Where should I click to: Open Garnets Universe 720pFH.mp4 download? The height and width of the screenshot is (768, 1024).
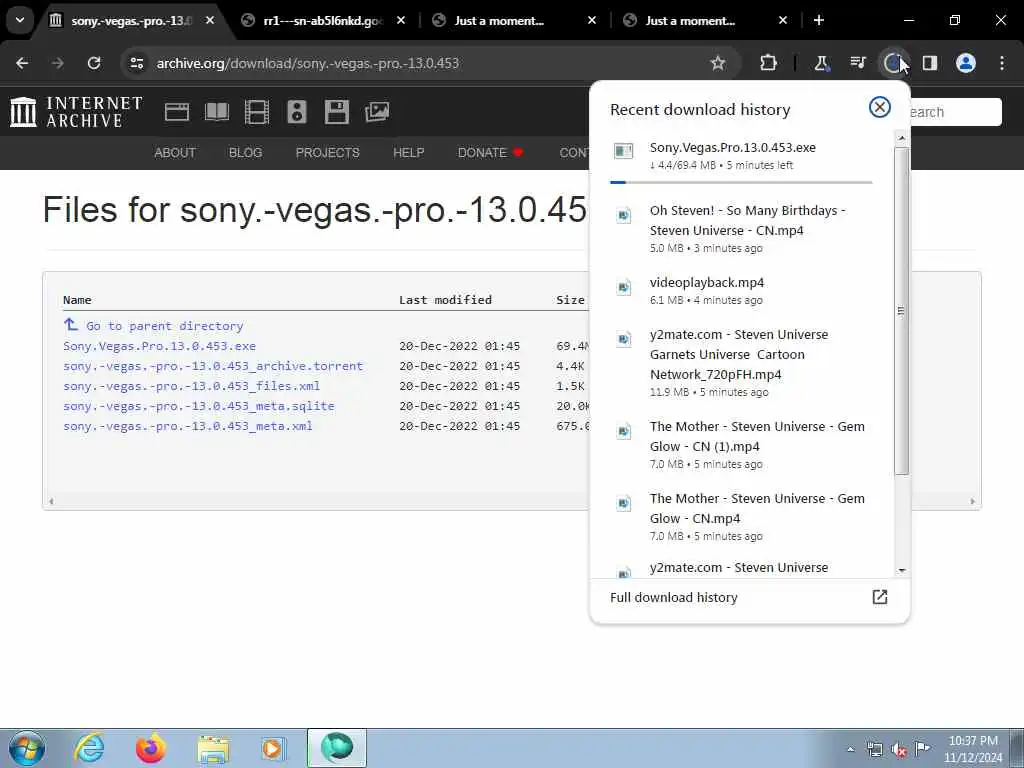tap(741, 363)
